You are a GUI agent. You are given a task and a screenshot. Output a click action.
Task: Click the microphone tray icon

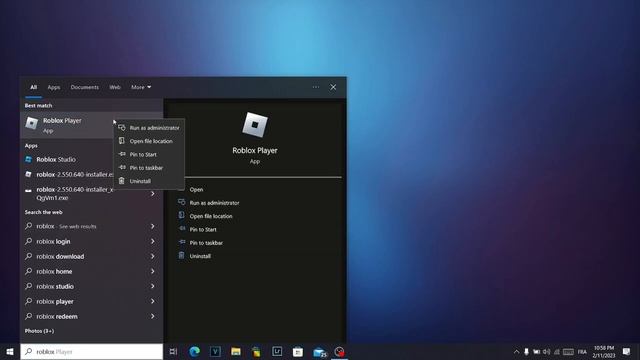pyautogui.click(x=527, y=351)
